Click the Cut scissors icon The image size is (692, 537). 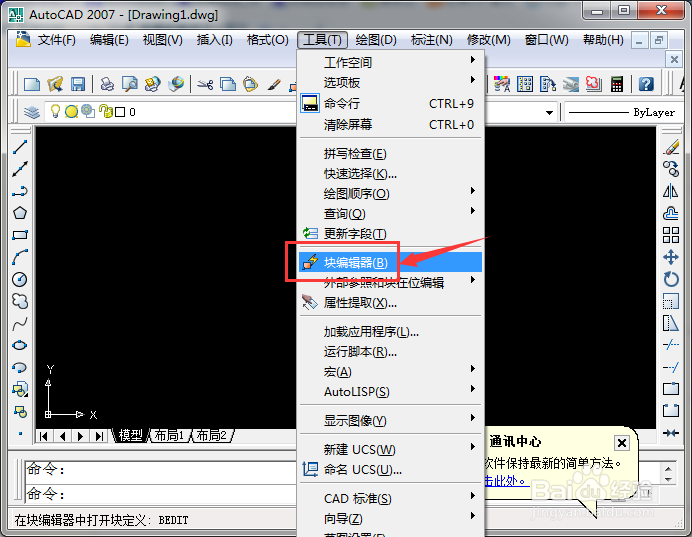(205, 84)
